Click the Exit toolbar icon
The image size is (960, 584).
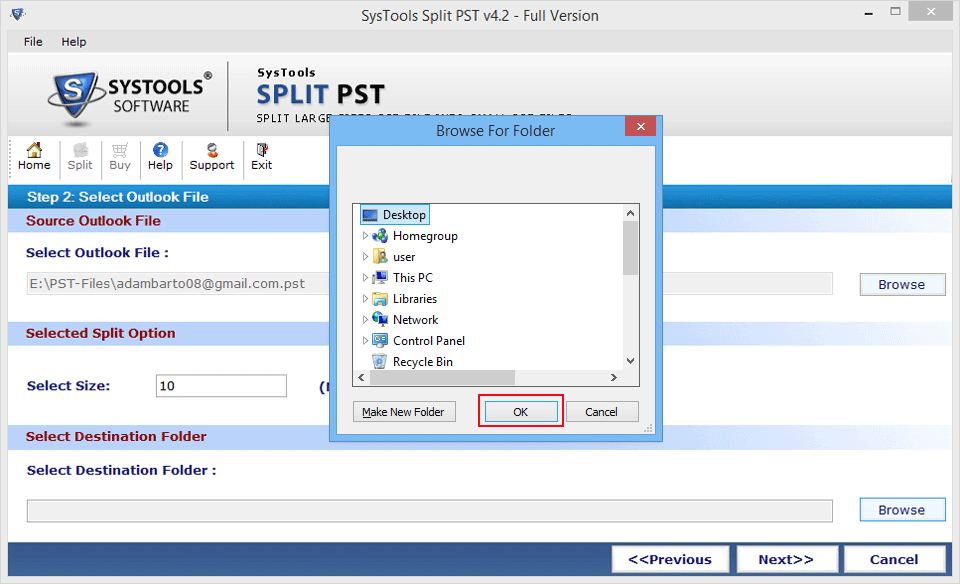pyautogui.click(x=262, y=156)
